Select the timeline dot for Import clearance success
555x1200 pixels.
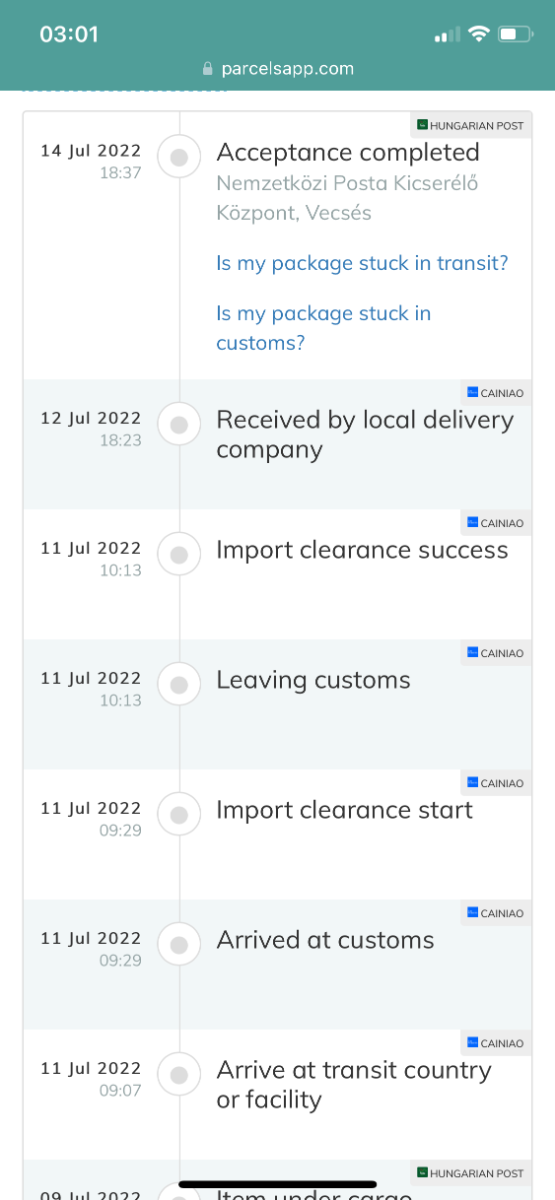pos(179,555)
